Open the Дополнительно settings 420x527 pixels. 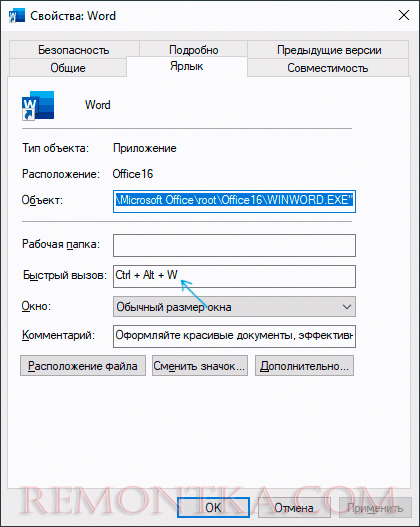coord(304,365)
